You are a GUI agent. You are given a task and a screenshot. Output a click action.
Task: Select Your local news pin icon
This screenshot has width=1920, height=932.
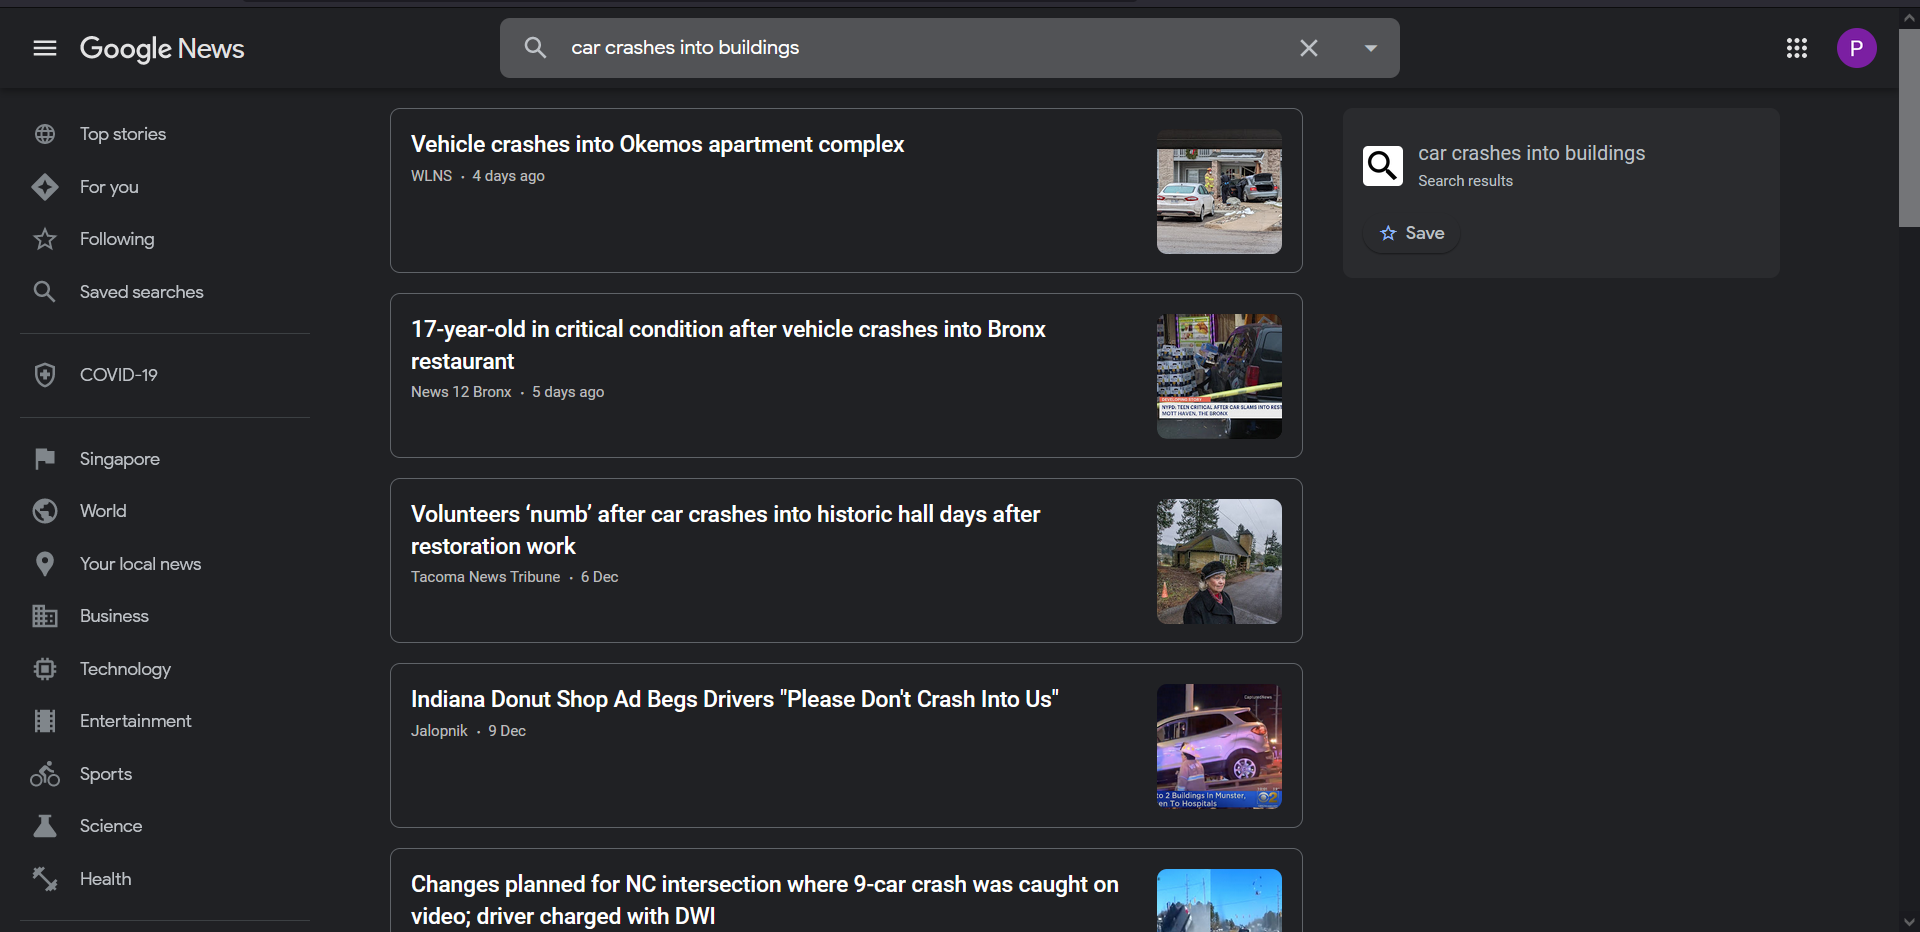[x=45, y=564]
